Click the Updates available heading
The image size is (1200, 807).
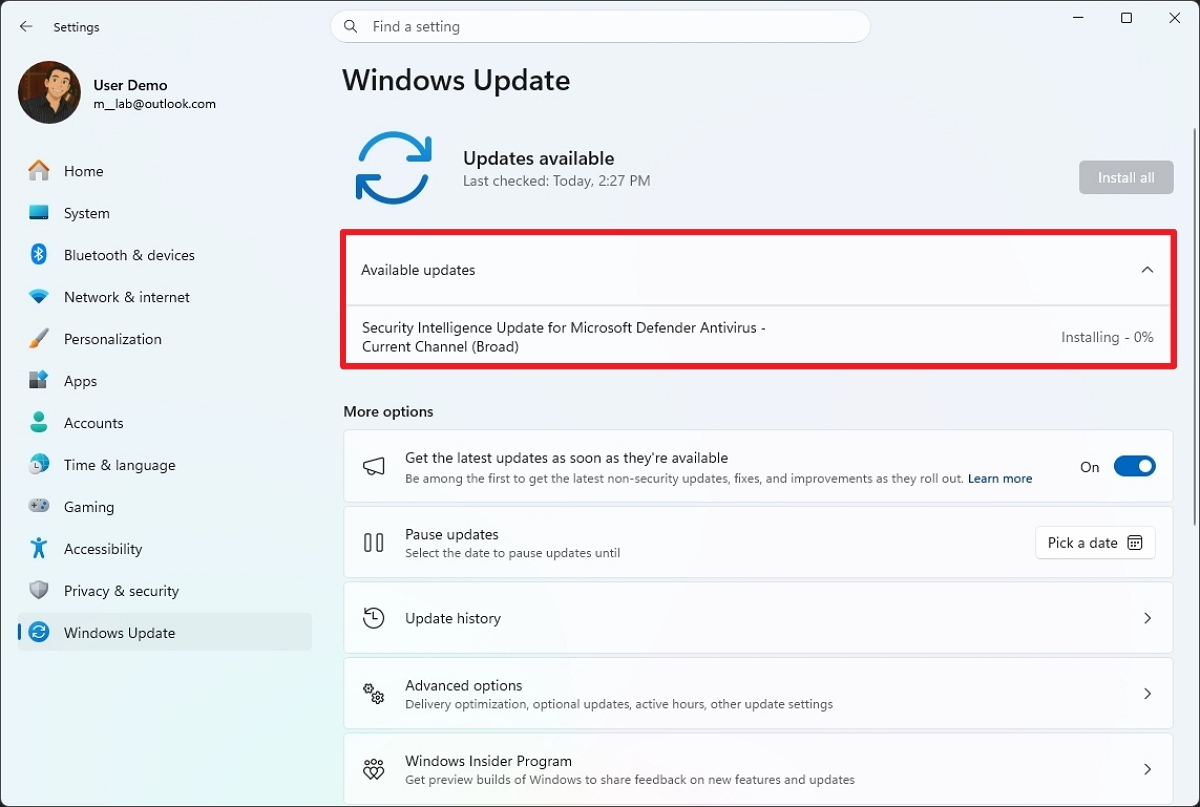[539, 158]
